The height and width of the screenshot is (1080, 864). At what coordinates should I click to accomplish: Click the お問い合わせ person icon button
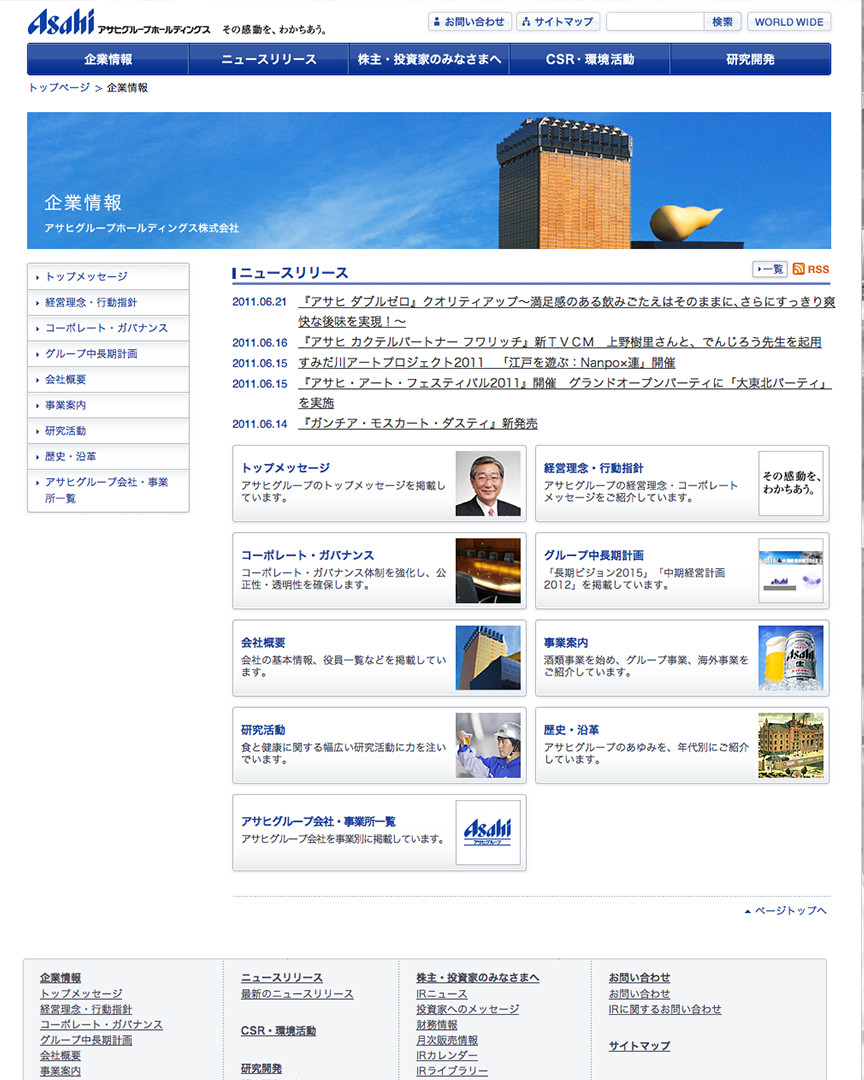[470, 21]
